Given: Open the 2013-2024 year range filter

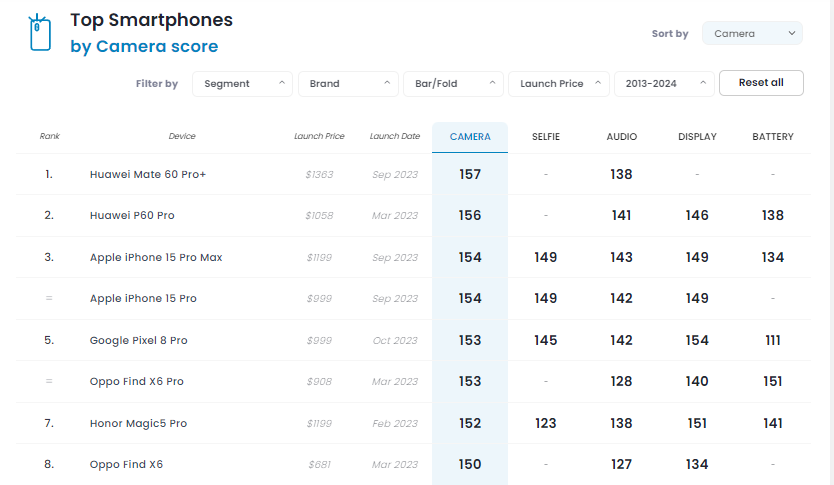Looking at the screenshot, I should (x=664, y=83).
